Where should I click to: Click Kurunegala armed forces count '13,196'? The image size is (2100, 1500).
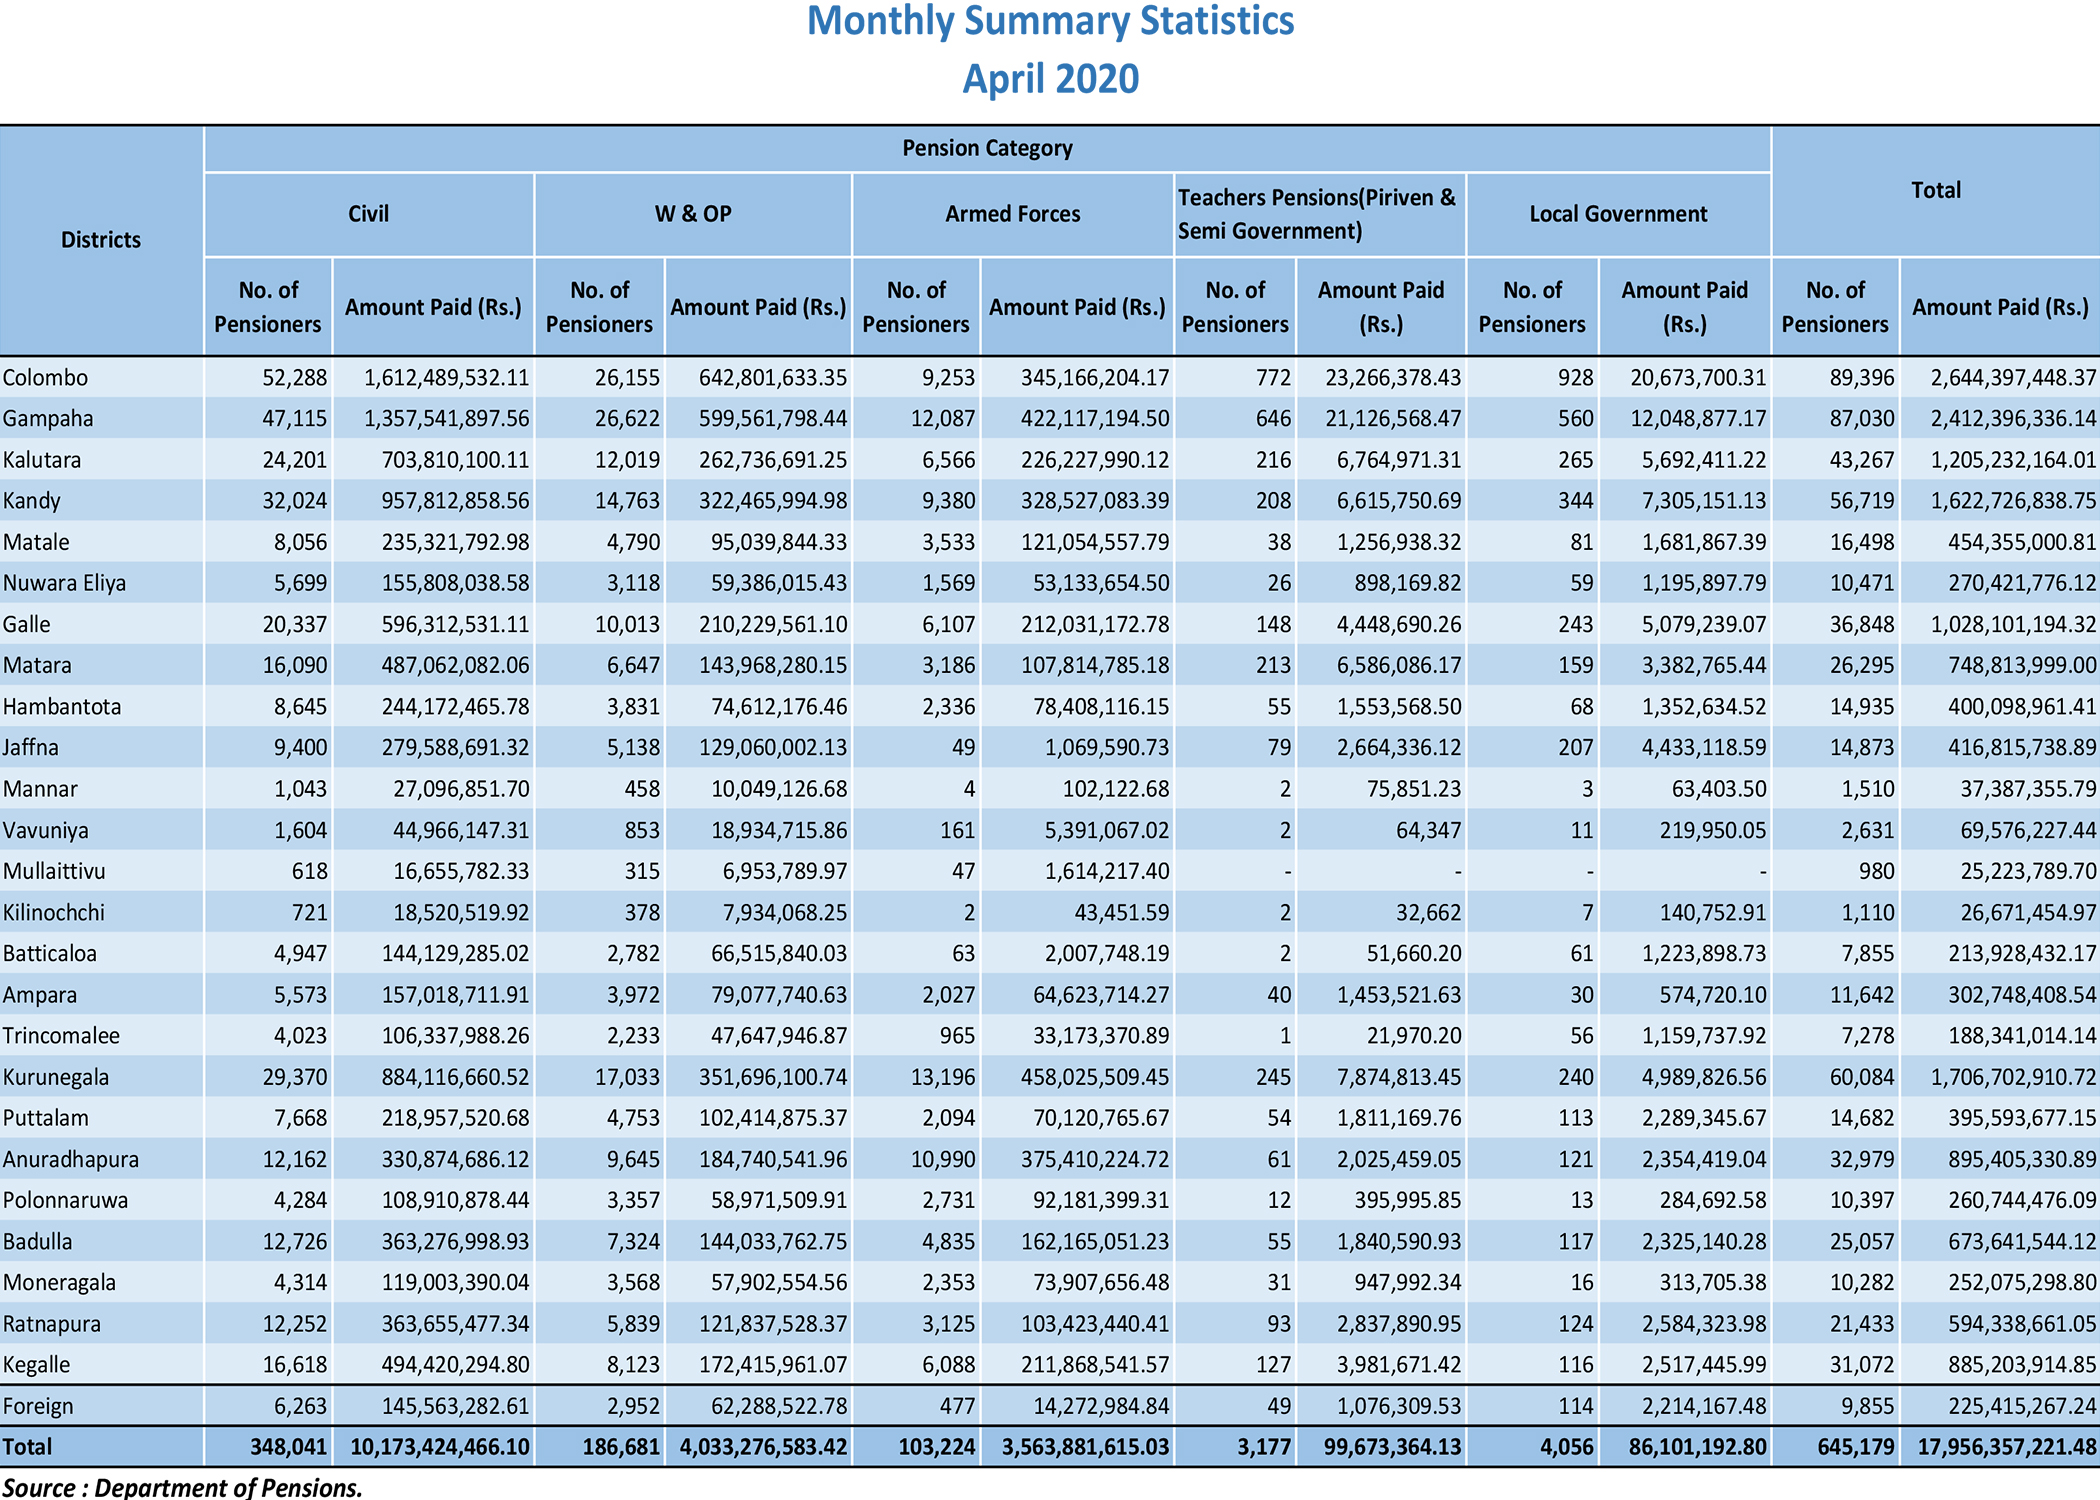[943, 1078]
